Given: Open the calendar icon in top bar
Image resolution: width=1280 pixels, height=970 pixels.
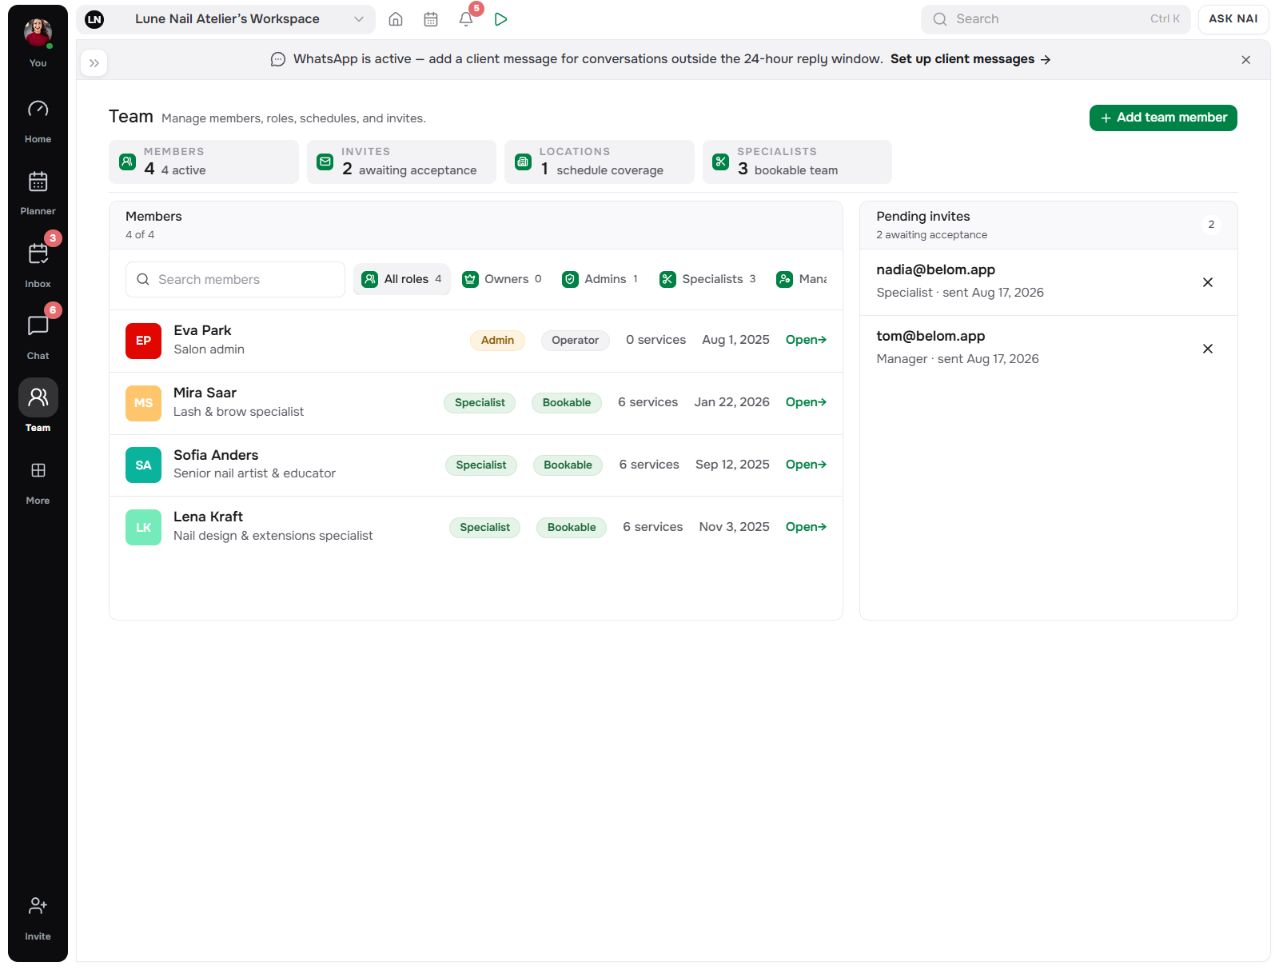Looking at the screenshot, I should (x=431, y=19).
